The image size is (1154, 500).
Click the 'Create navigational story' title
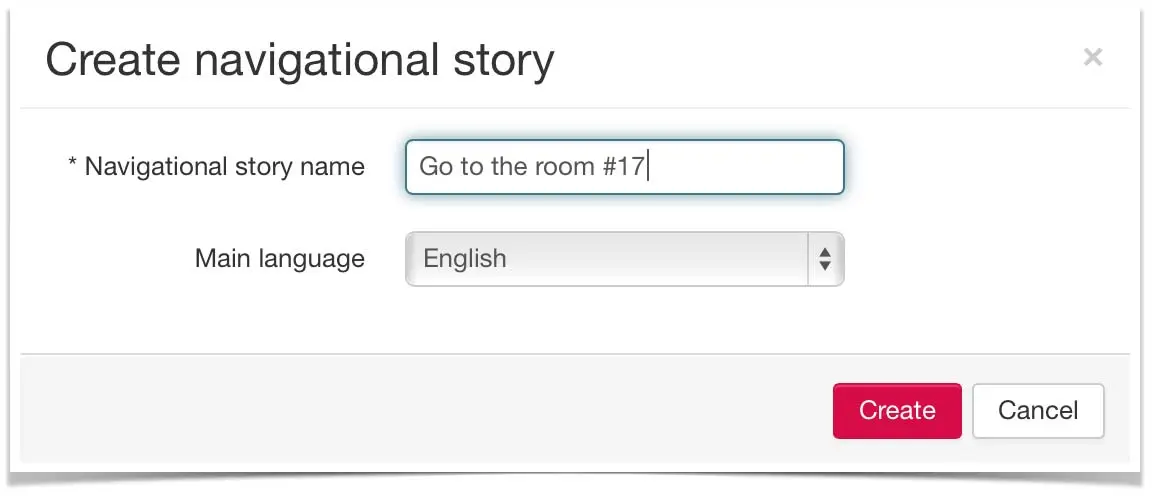(299, 60)
